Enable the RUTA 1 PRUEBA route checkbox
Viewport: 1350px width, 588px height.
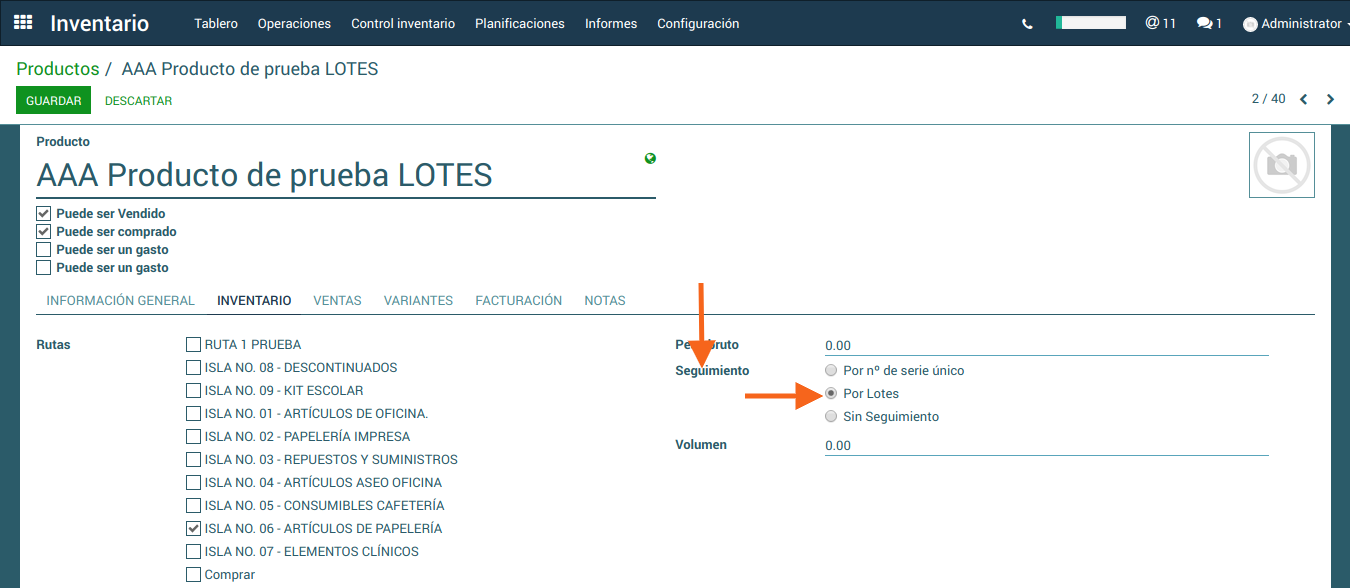193,345
